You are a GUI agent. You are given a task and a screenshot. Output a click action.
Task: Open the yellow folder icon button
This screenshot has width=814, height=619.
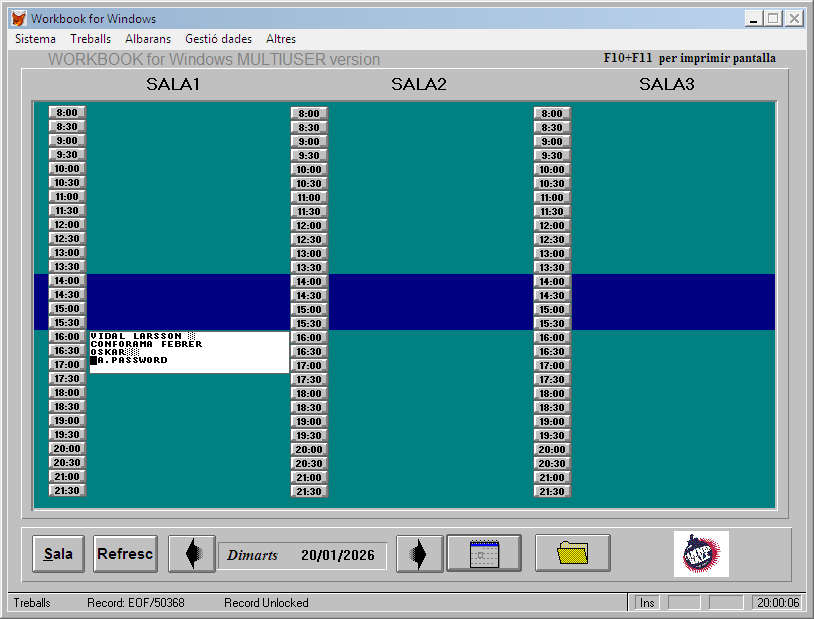click(x=572, y=553)
